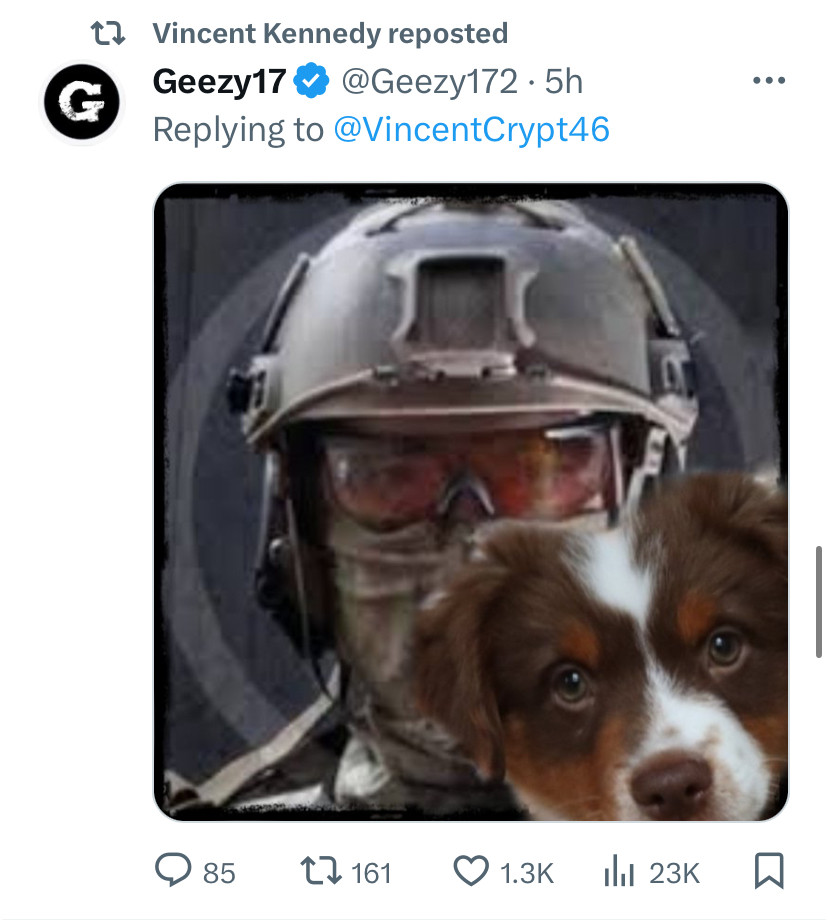Screen dimensions: 828x920
Task: Open the three-dot more options menu
Action: pos(768,81)
